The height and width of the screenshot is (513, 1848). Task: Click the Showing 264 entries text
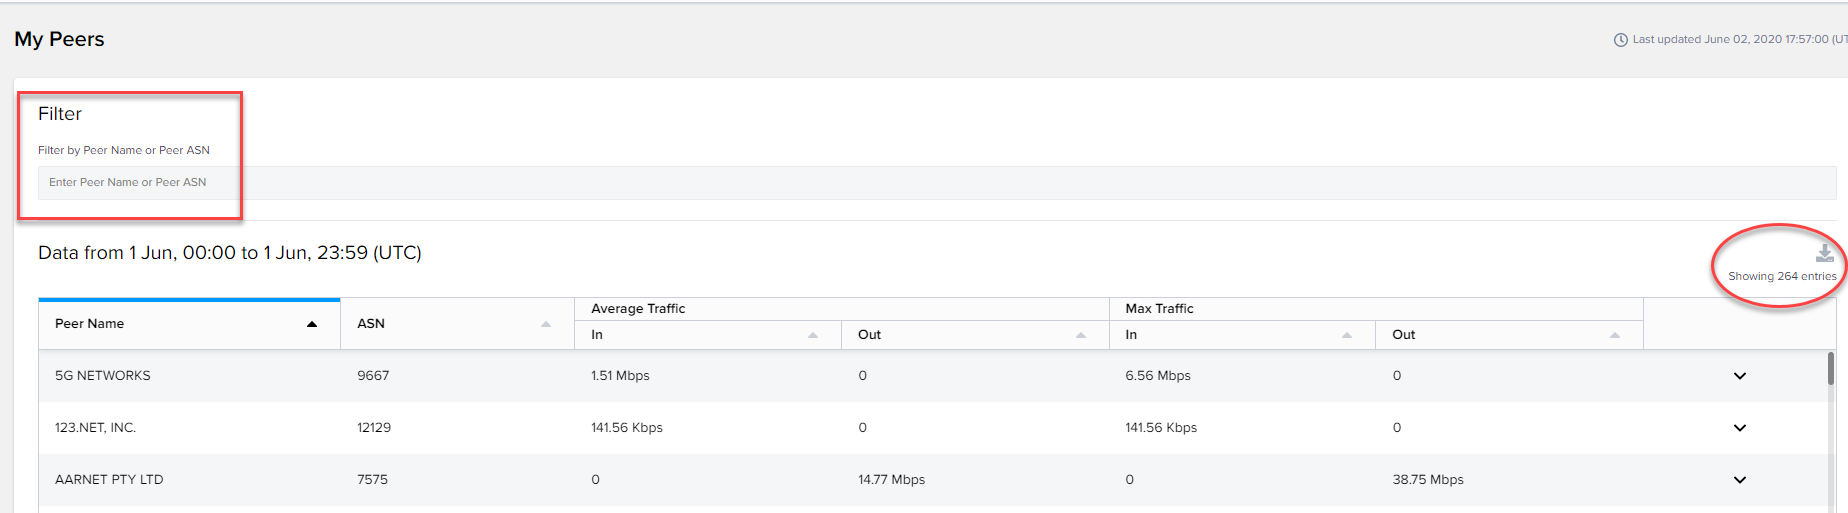1782,277
